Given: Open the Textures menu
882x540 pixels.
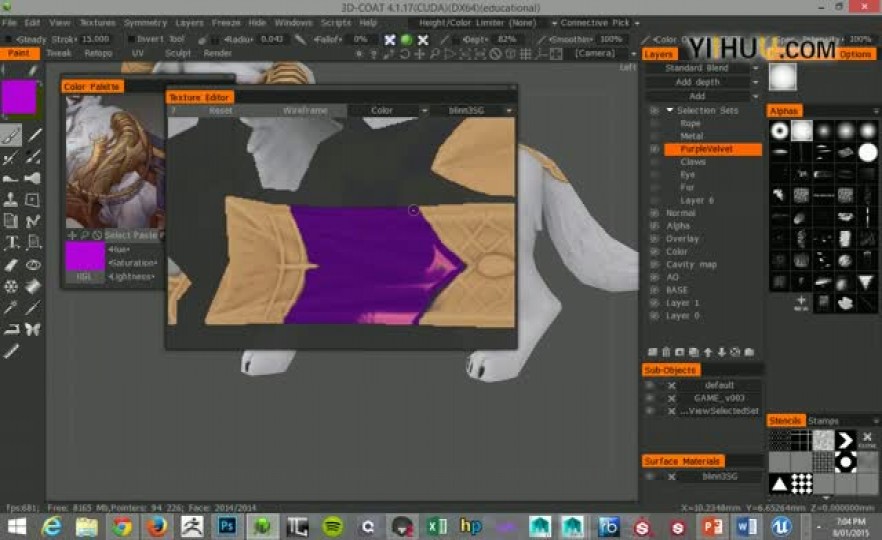Looking at the screenshot, I should (x=97, y=22).
